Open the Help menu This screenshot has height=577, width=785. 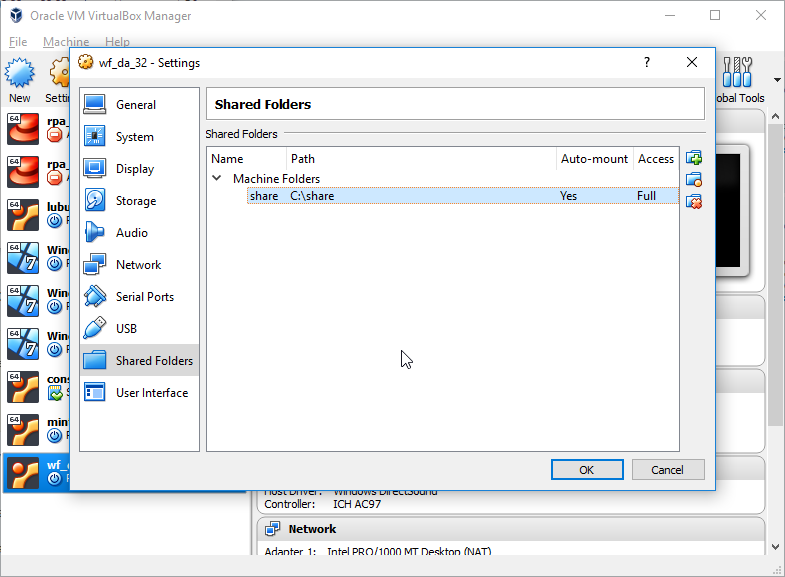pos(117,42)
